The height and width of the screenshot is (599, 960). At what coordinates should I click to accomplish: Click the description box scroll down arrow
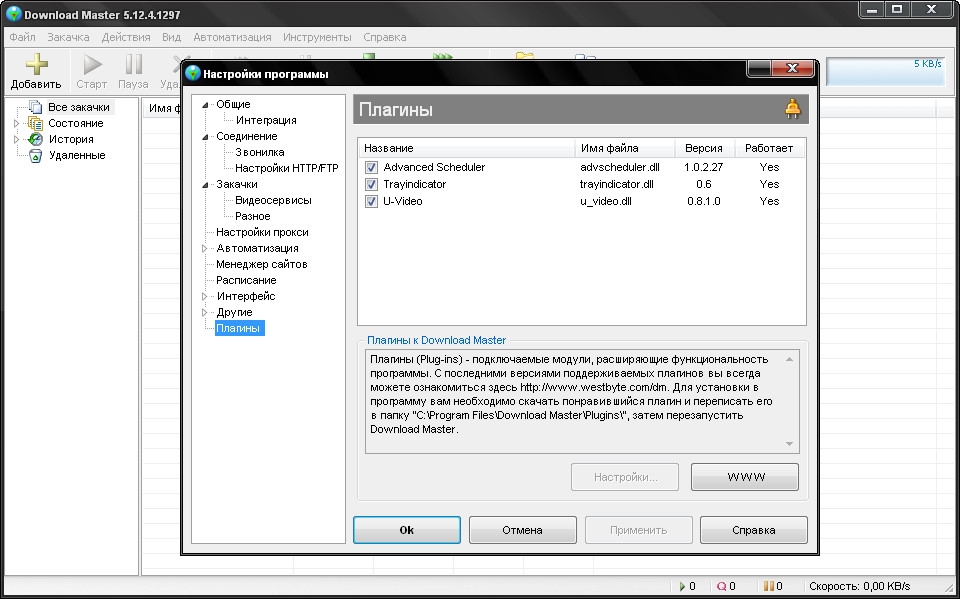(790, 444)
